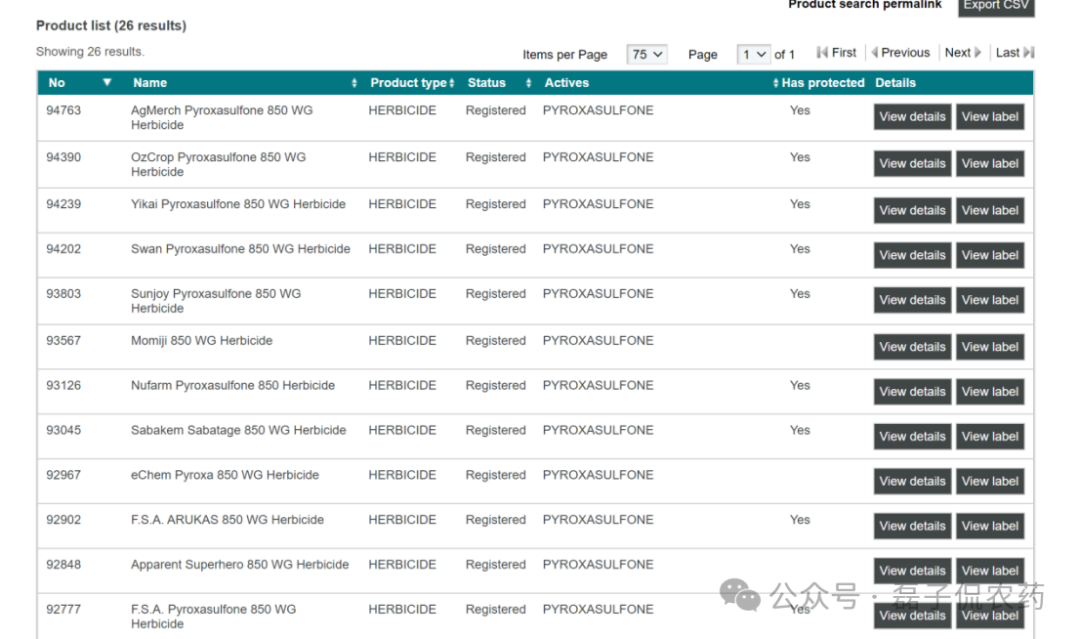The width and height of the screenshot is (1080, 639).
Task: View details for F.S.A. ARUKAS 92902
Action: [x=913, y=525]
